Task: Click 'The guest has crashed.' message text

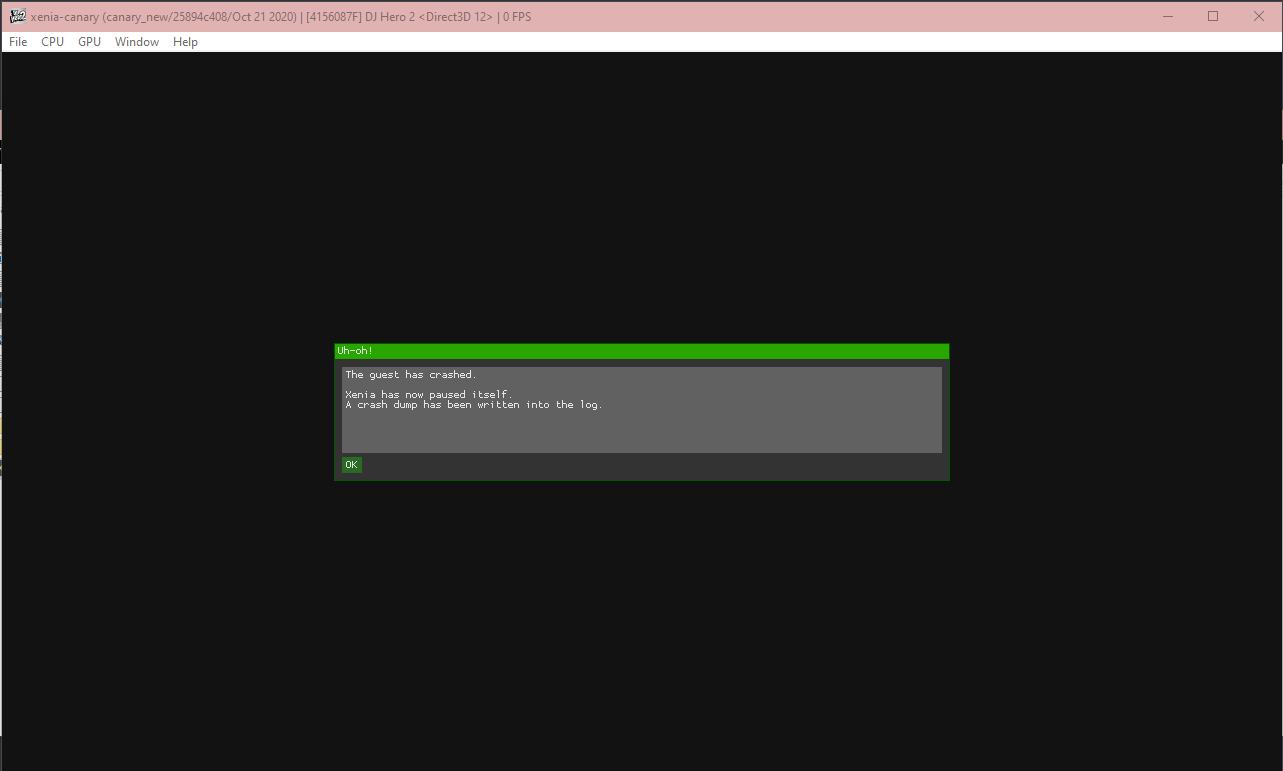Action: 411,375
